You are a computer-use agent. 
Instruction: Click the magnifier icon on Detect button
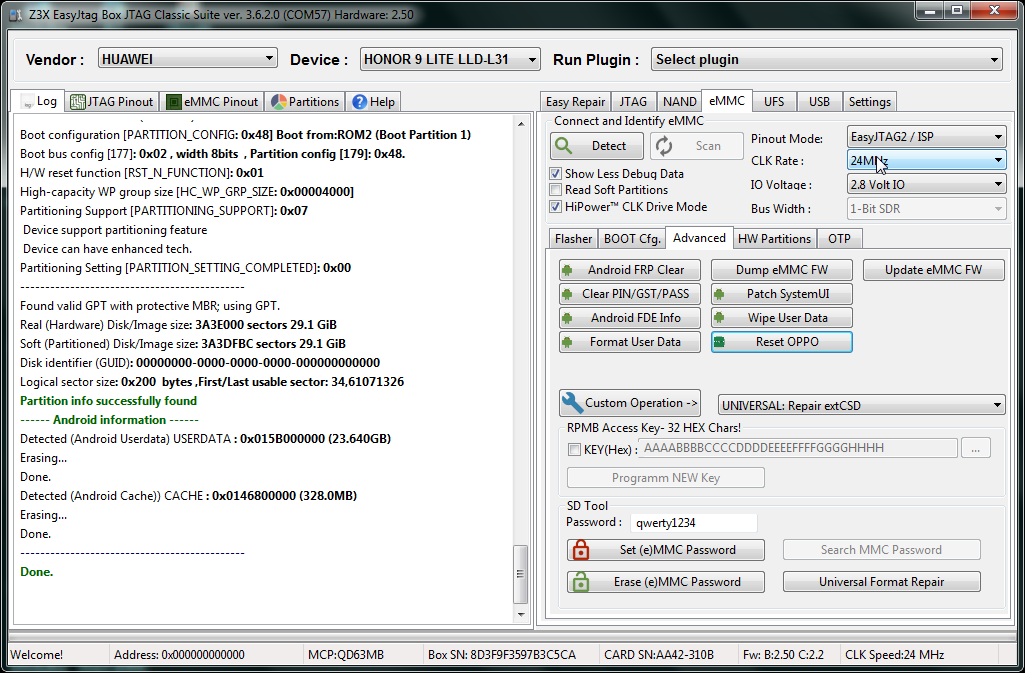564,146
